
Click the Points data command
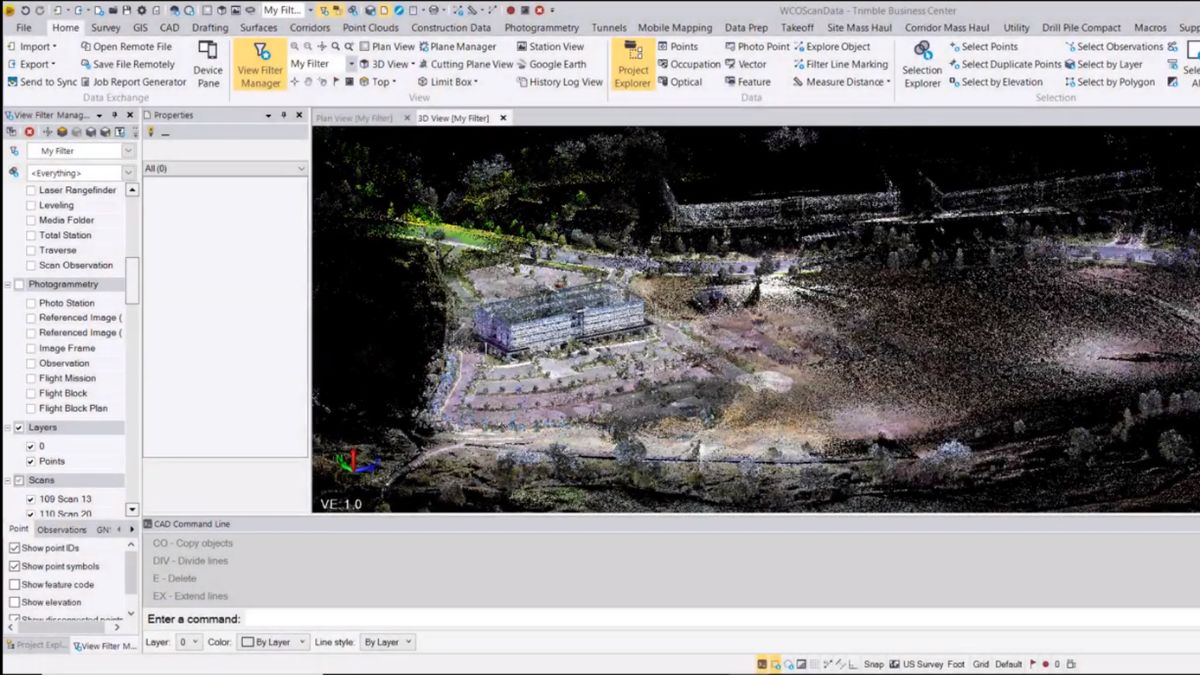(x=678, y=47)
